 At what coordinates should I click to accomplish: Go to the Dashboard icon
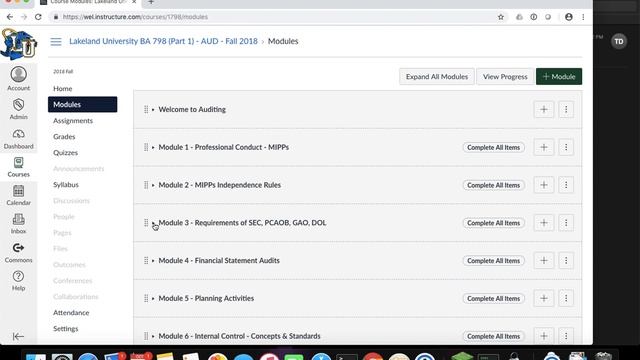[18, 138]
